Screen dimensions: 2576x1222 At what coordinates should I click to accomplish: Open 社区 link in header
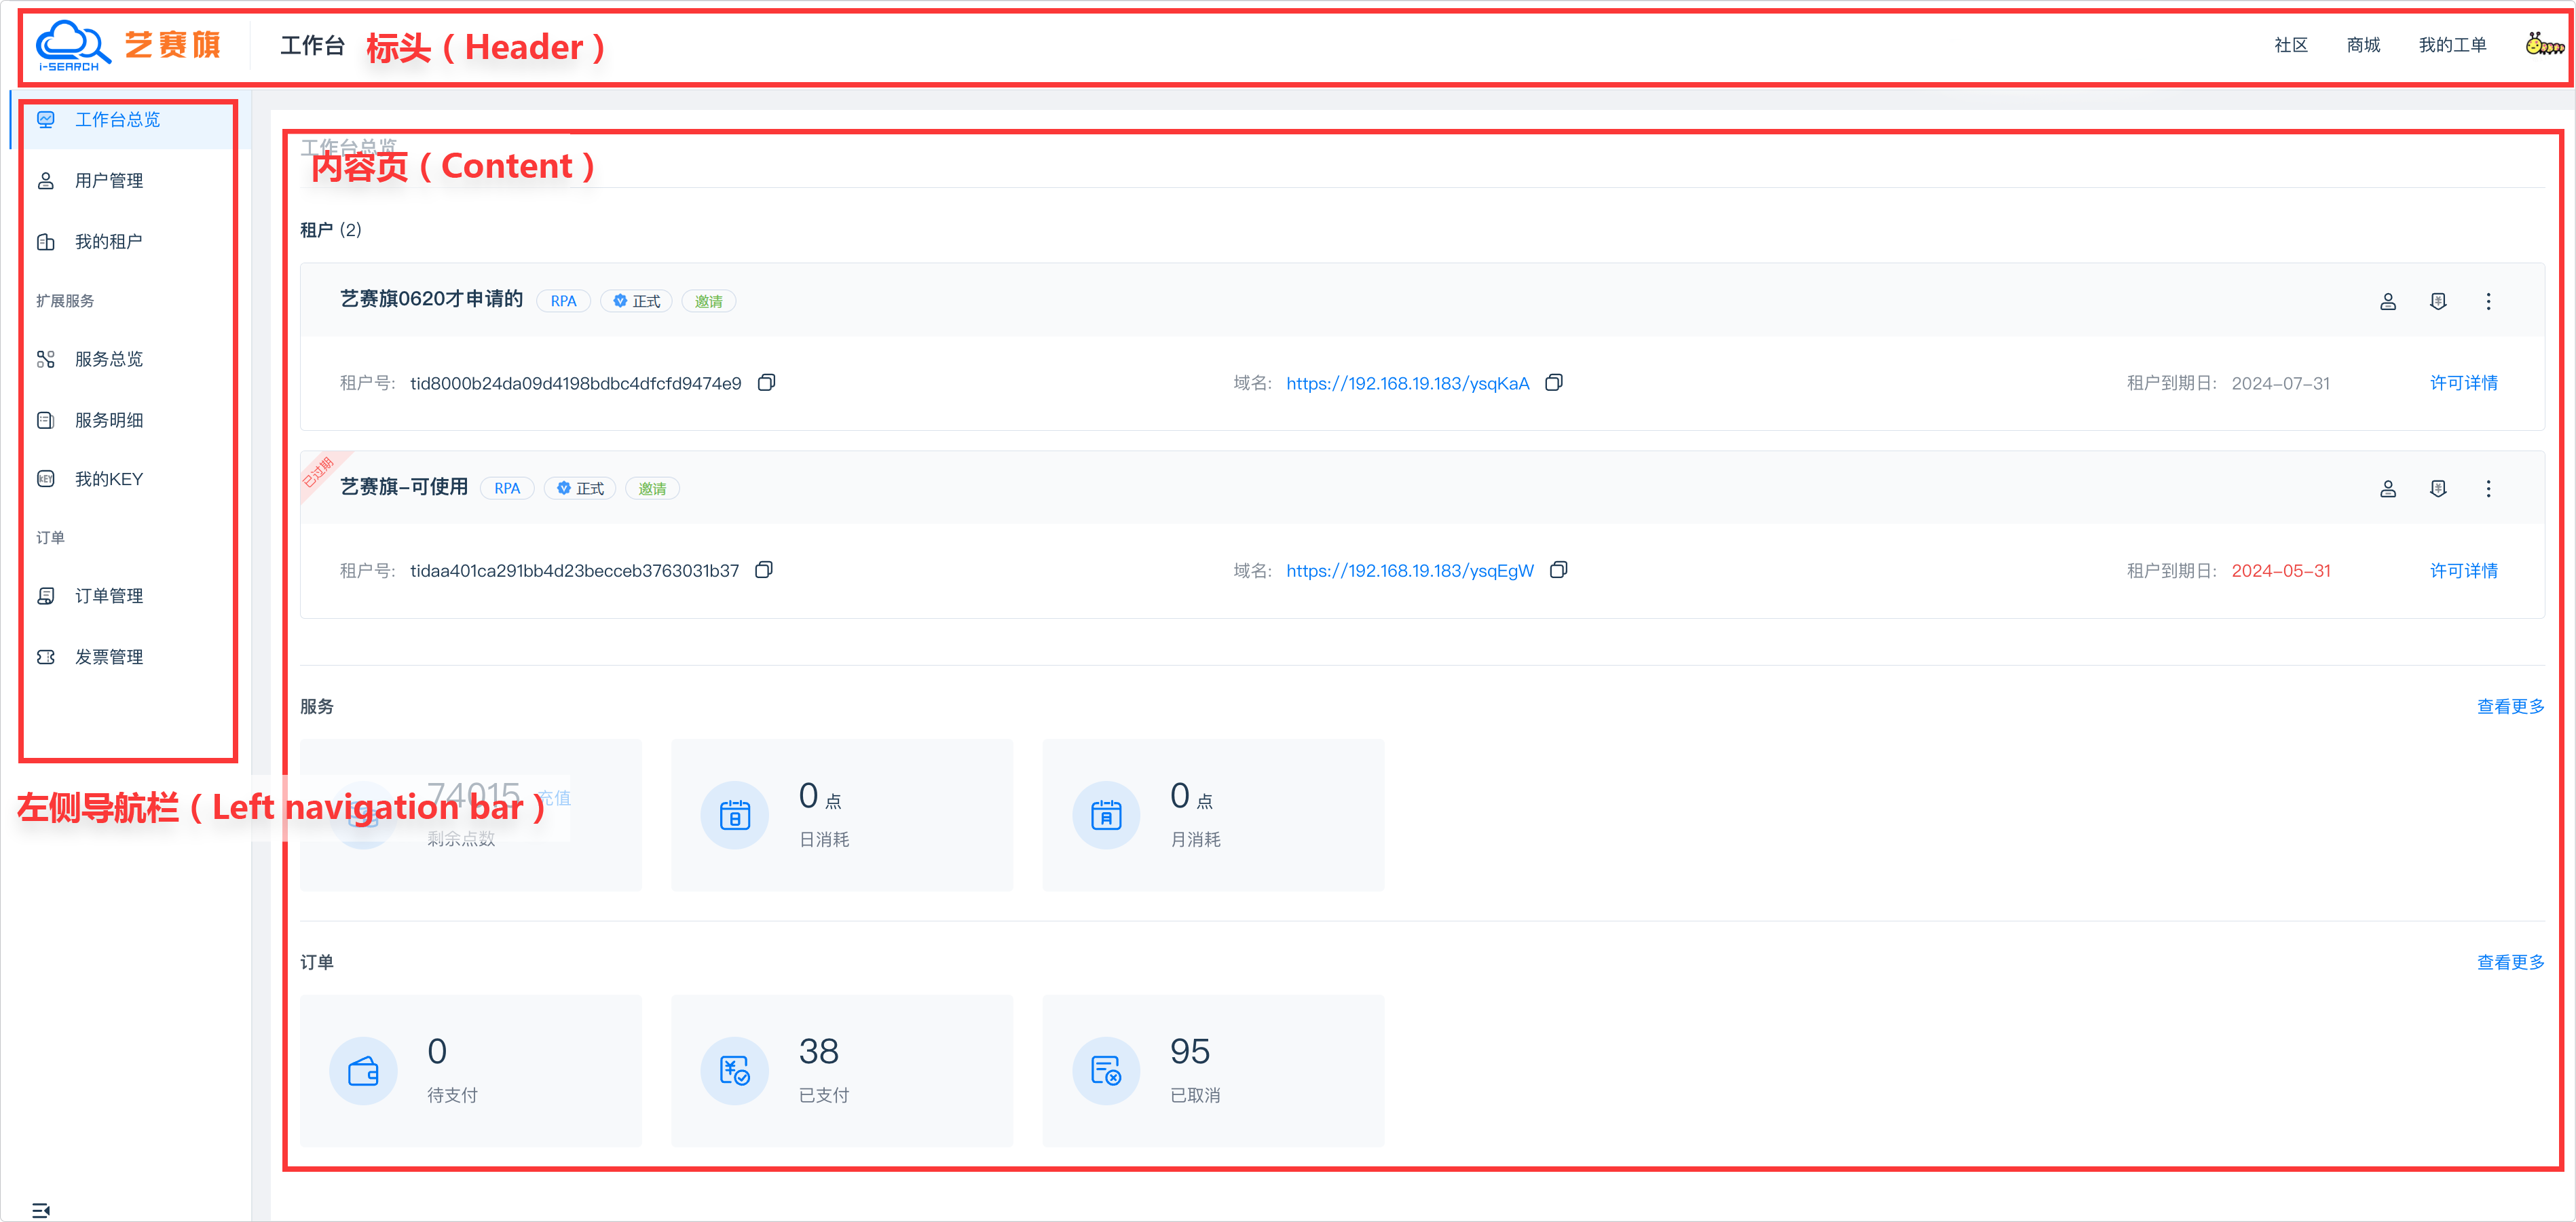(2290, 45)
